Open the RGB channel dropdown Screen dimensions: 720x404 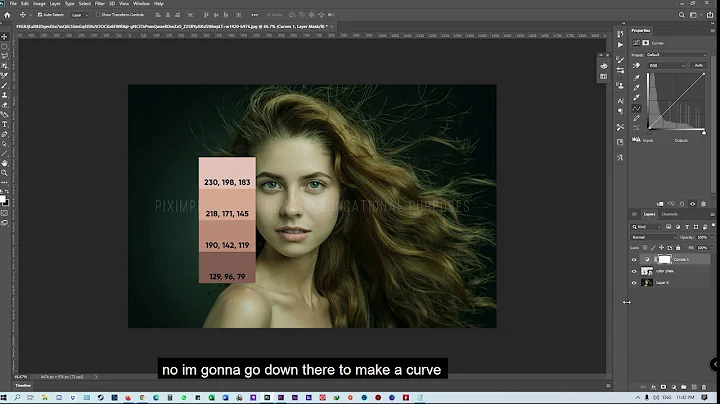pos(667,66)
